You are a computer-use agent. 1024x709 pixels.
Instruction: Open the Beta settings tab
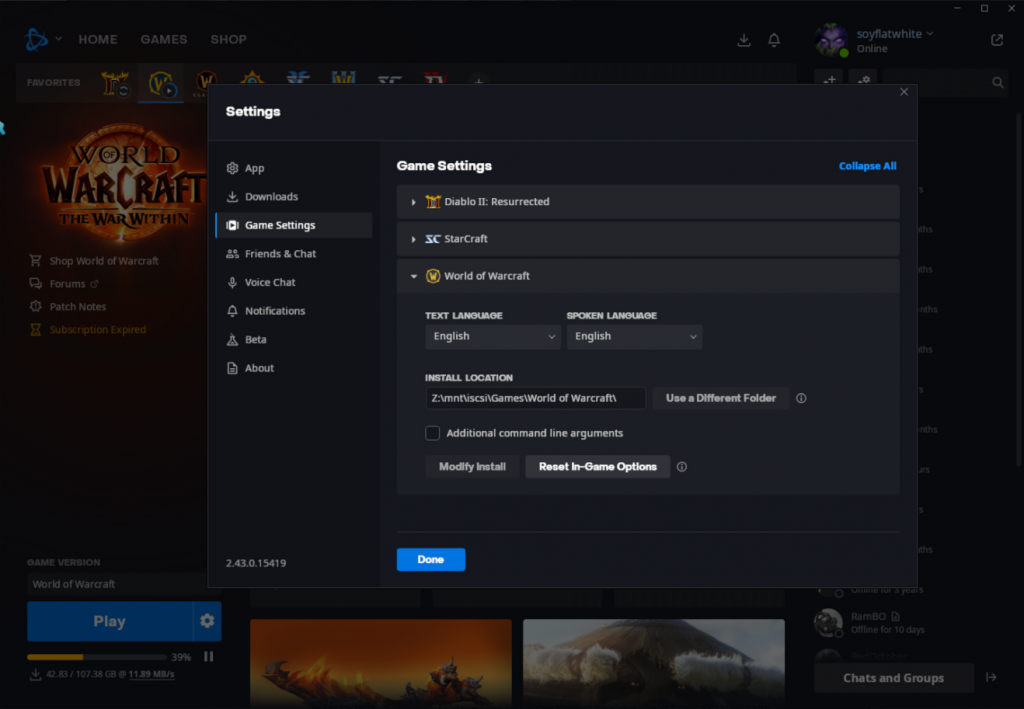click(x=293, y=339)
